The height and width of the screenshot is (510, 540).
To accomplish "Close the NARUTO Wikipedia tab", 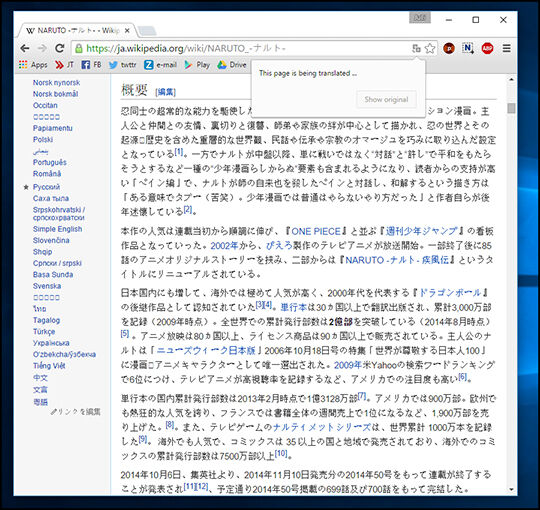I will (127, 31).
